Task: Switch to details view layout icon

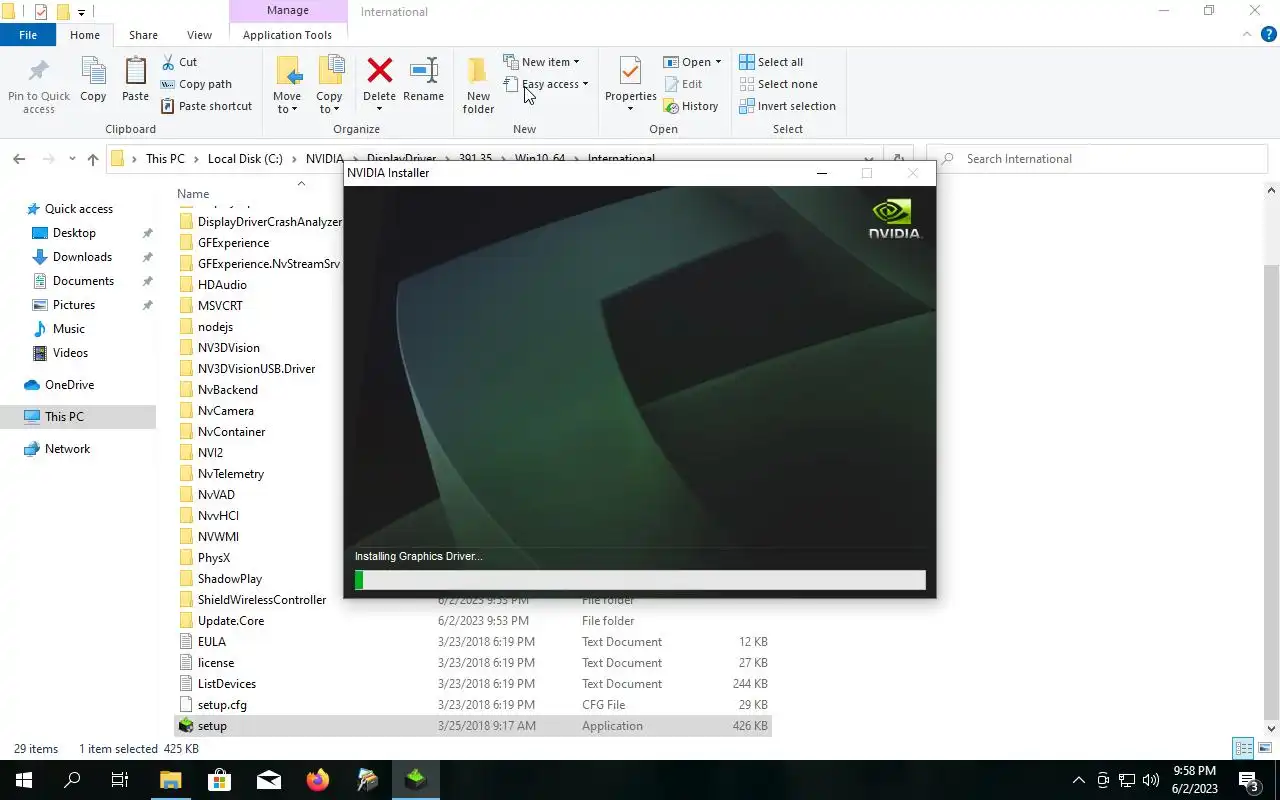Action: click(1243, 748)
